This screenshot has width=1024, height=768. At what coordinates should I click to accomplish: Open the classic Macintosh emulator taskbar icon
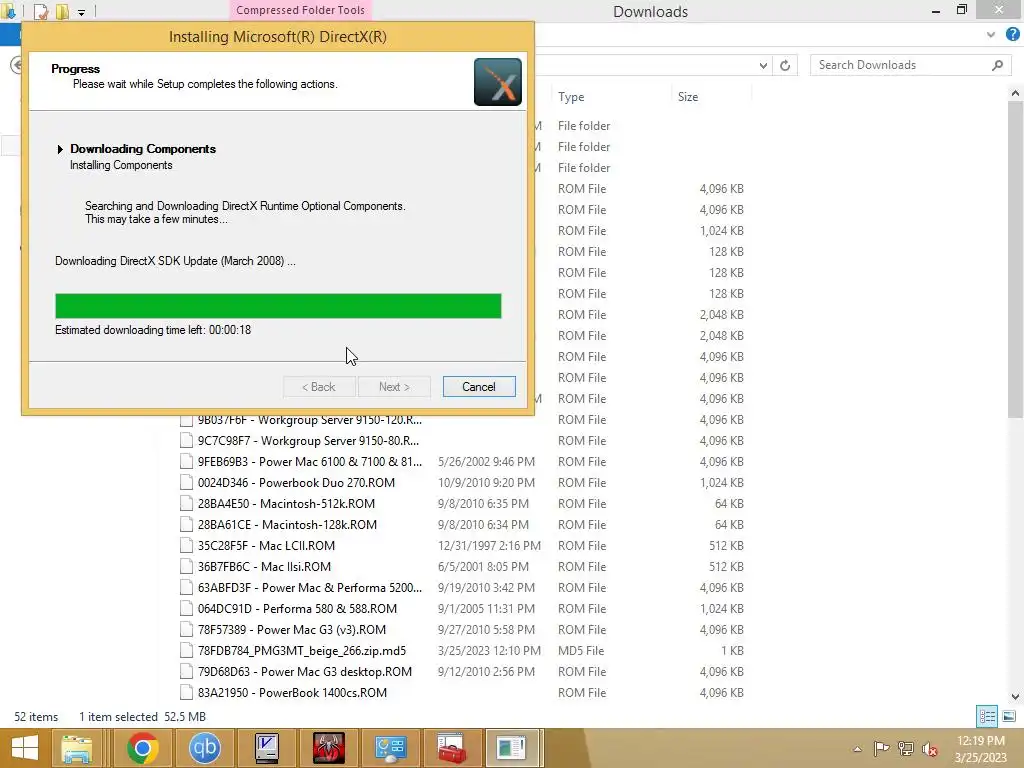point(266,748)
